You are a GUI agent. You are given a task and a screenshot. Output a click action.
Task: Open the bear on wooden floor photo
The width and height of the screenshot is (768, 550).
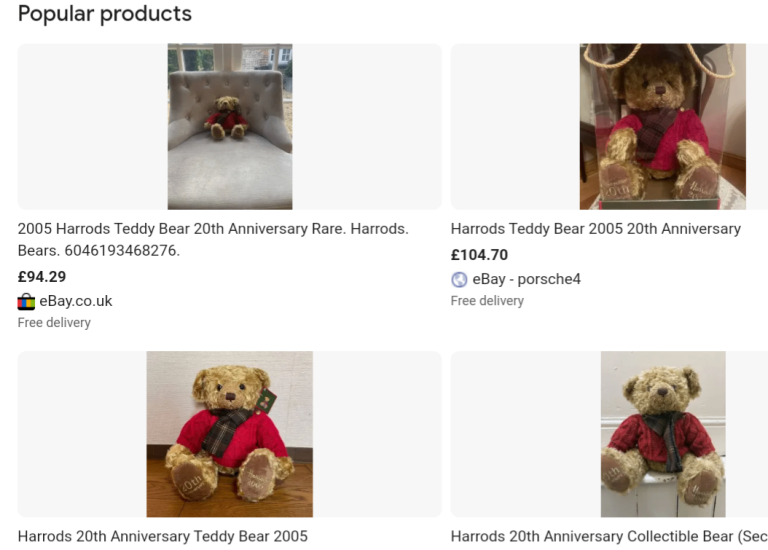[229, 434]
